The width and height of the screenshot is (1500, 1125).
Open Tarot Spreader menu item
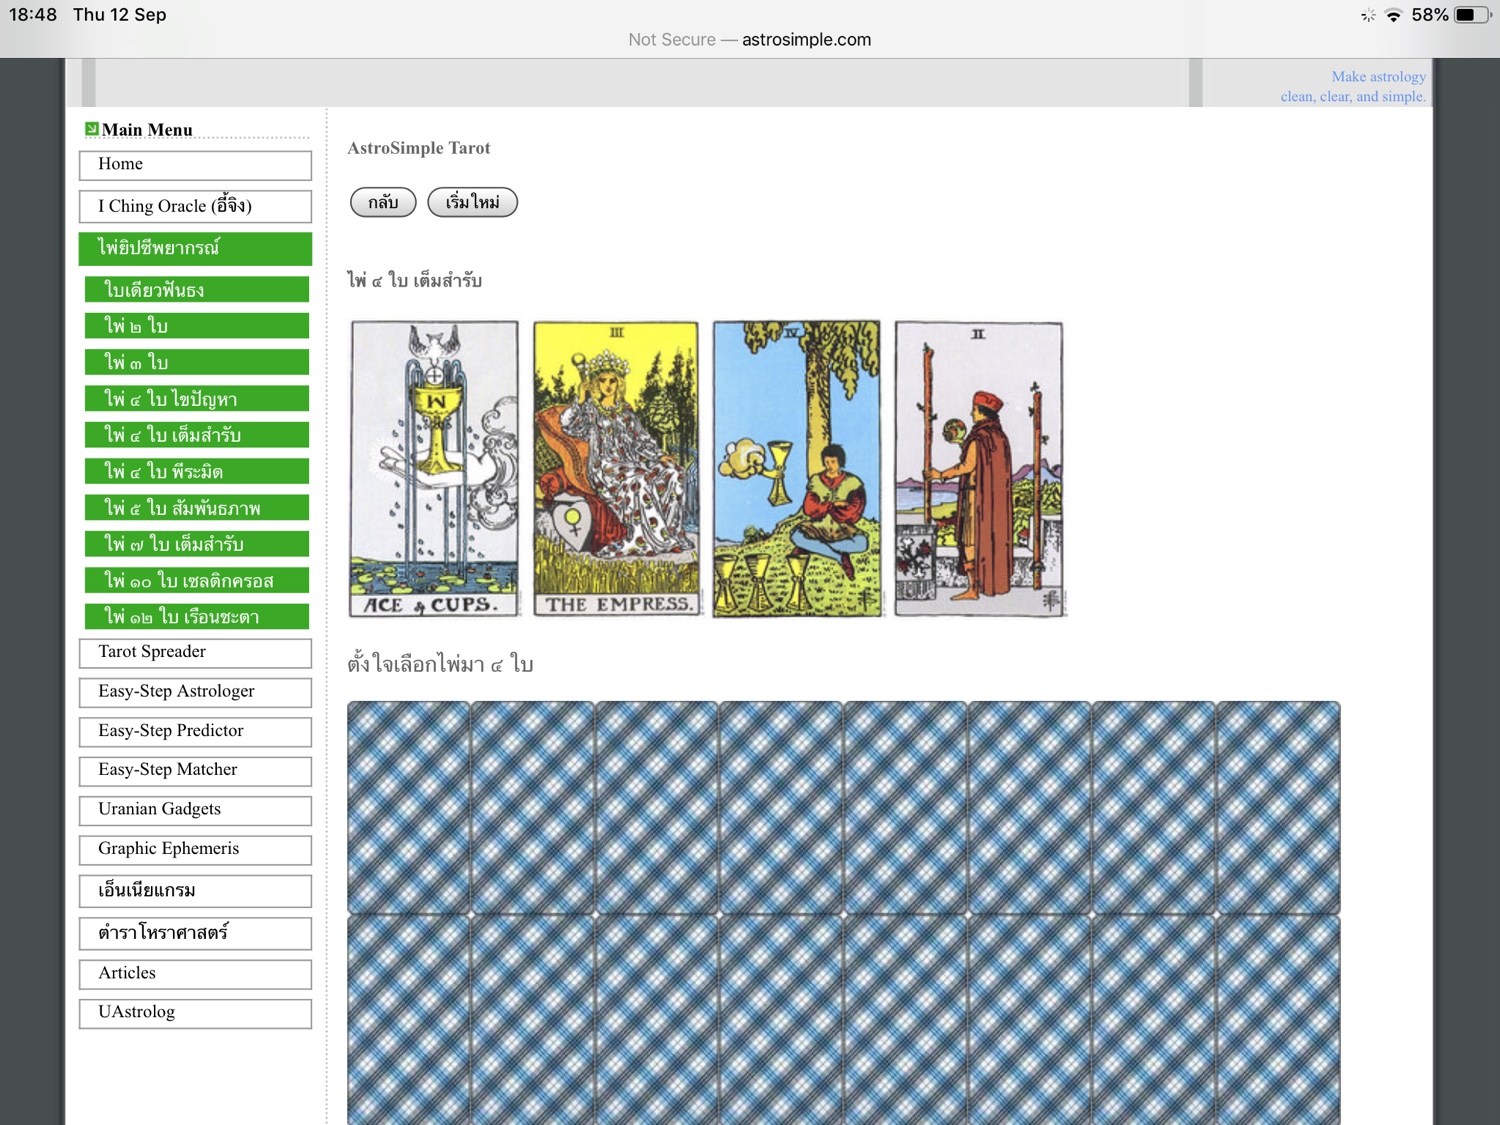[195, 653]
